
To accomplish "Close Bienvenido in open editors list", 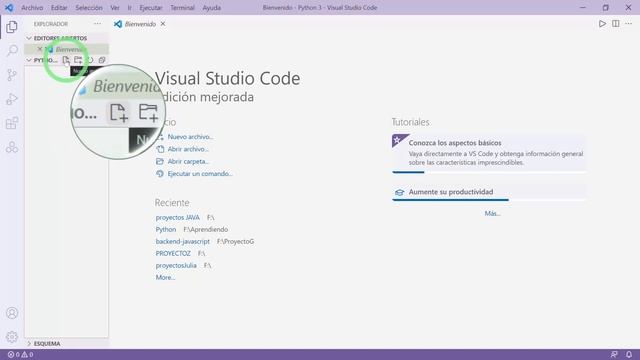I will pos(40,49).
